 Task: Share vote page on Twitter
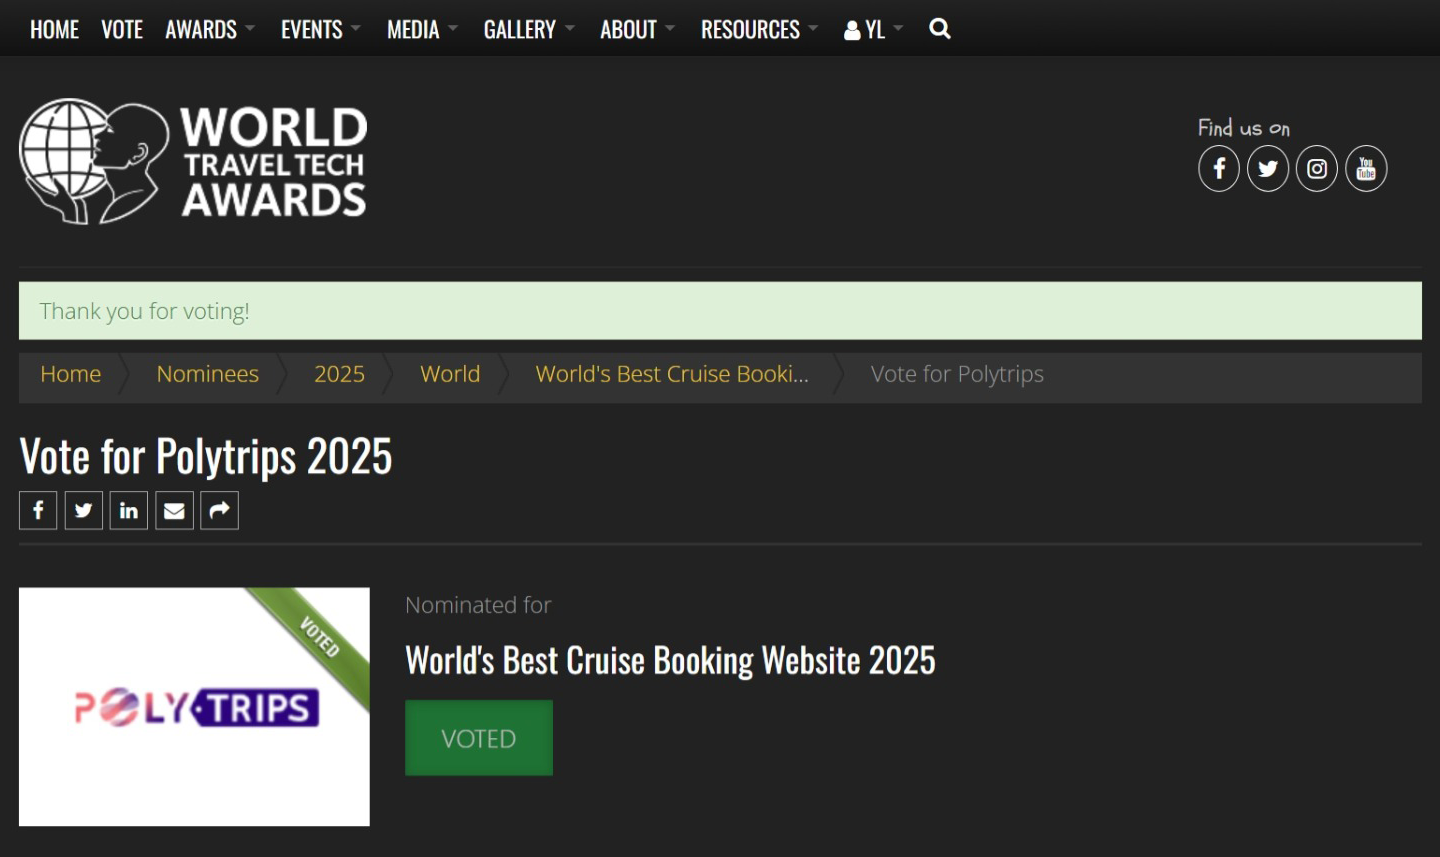click(84, 511)
